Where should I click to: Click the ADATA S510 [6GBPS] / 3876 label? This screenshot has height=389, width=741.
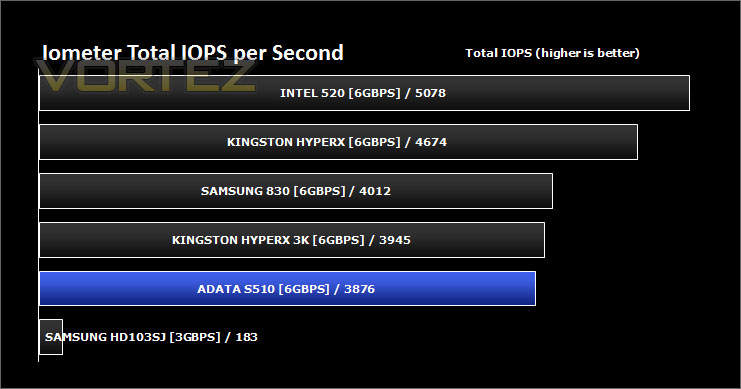(x=286, y=289)
